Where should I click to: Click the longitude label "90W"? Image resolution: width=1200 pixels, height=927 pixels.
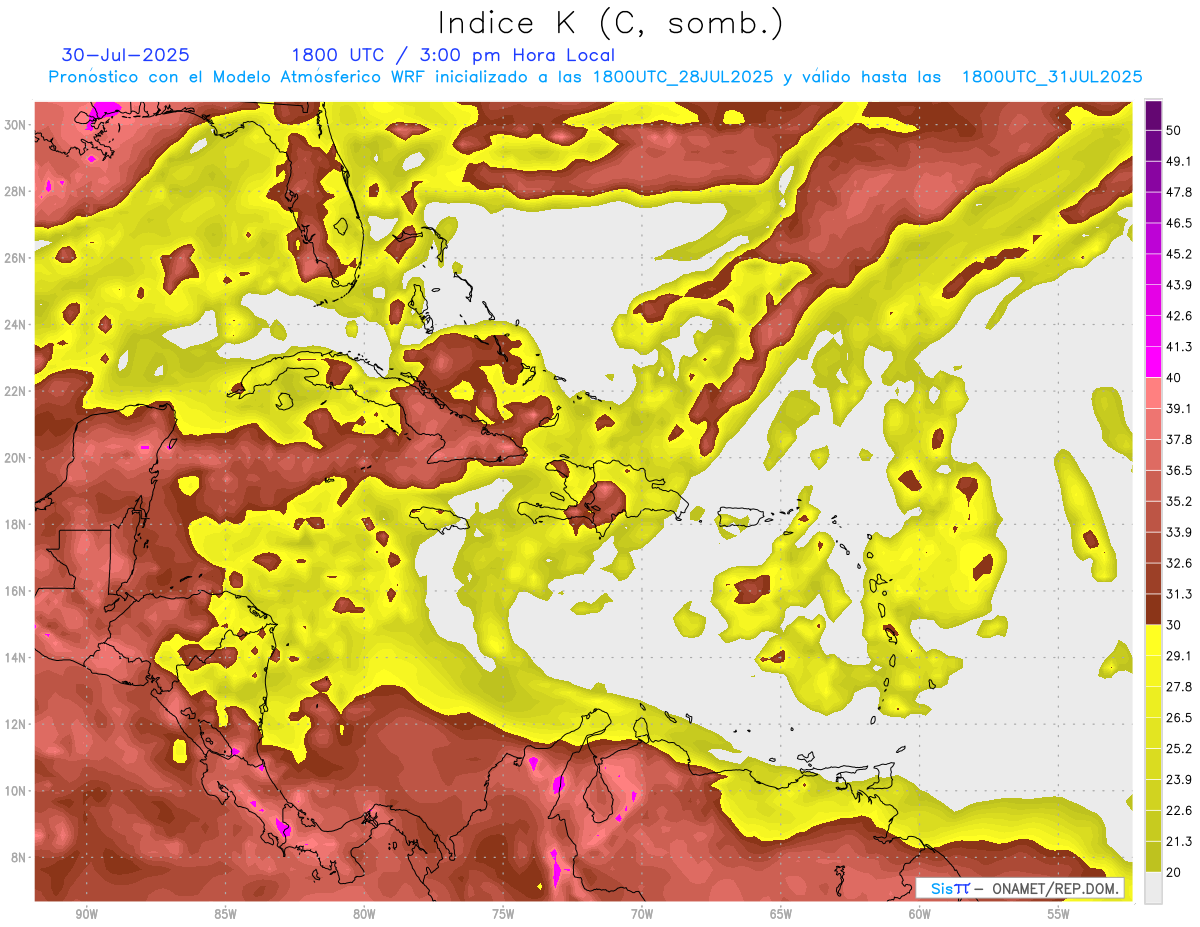[86, 915]
